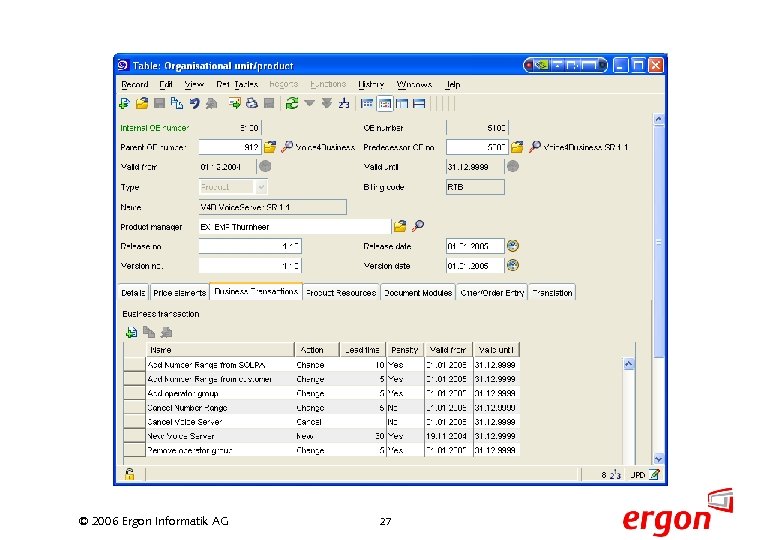
Task: Click the sort numbers toolbar icon
Action: click(x=344, y=103)
